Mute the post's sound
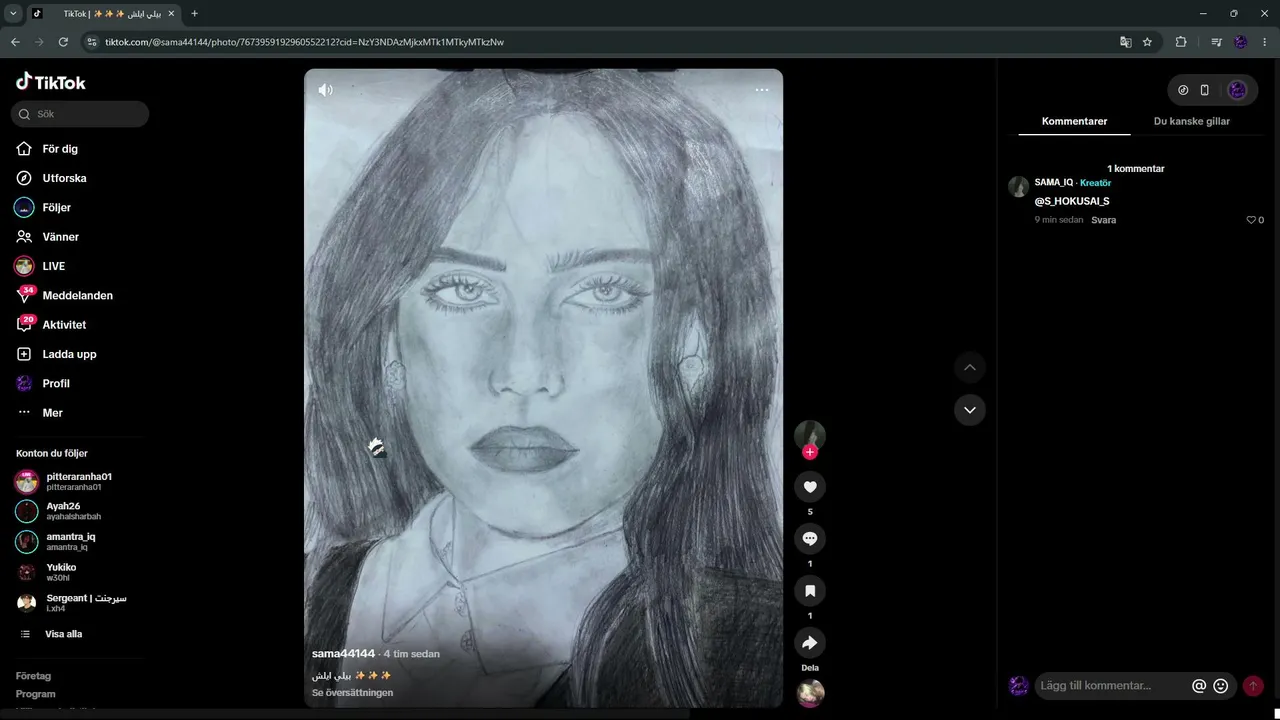1280x720 pixels. pos(325,90)
